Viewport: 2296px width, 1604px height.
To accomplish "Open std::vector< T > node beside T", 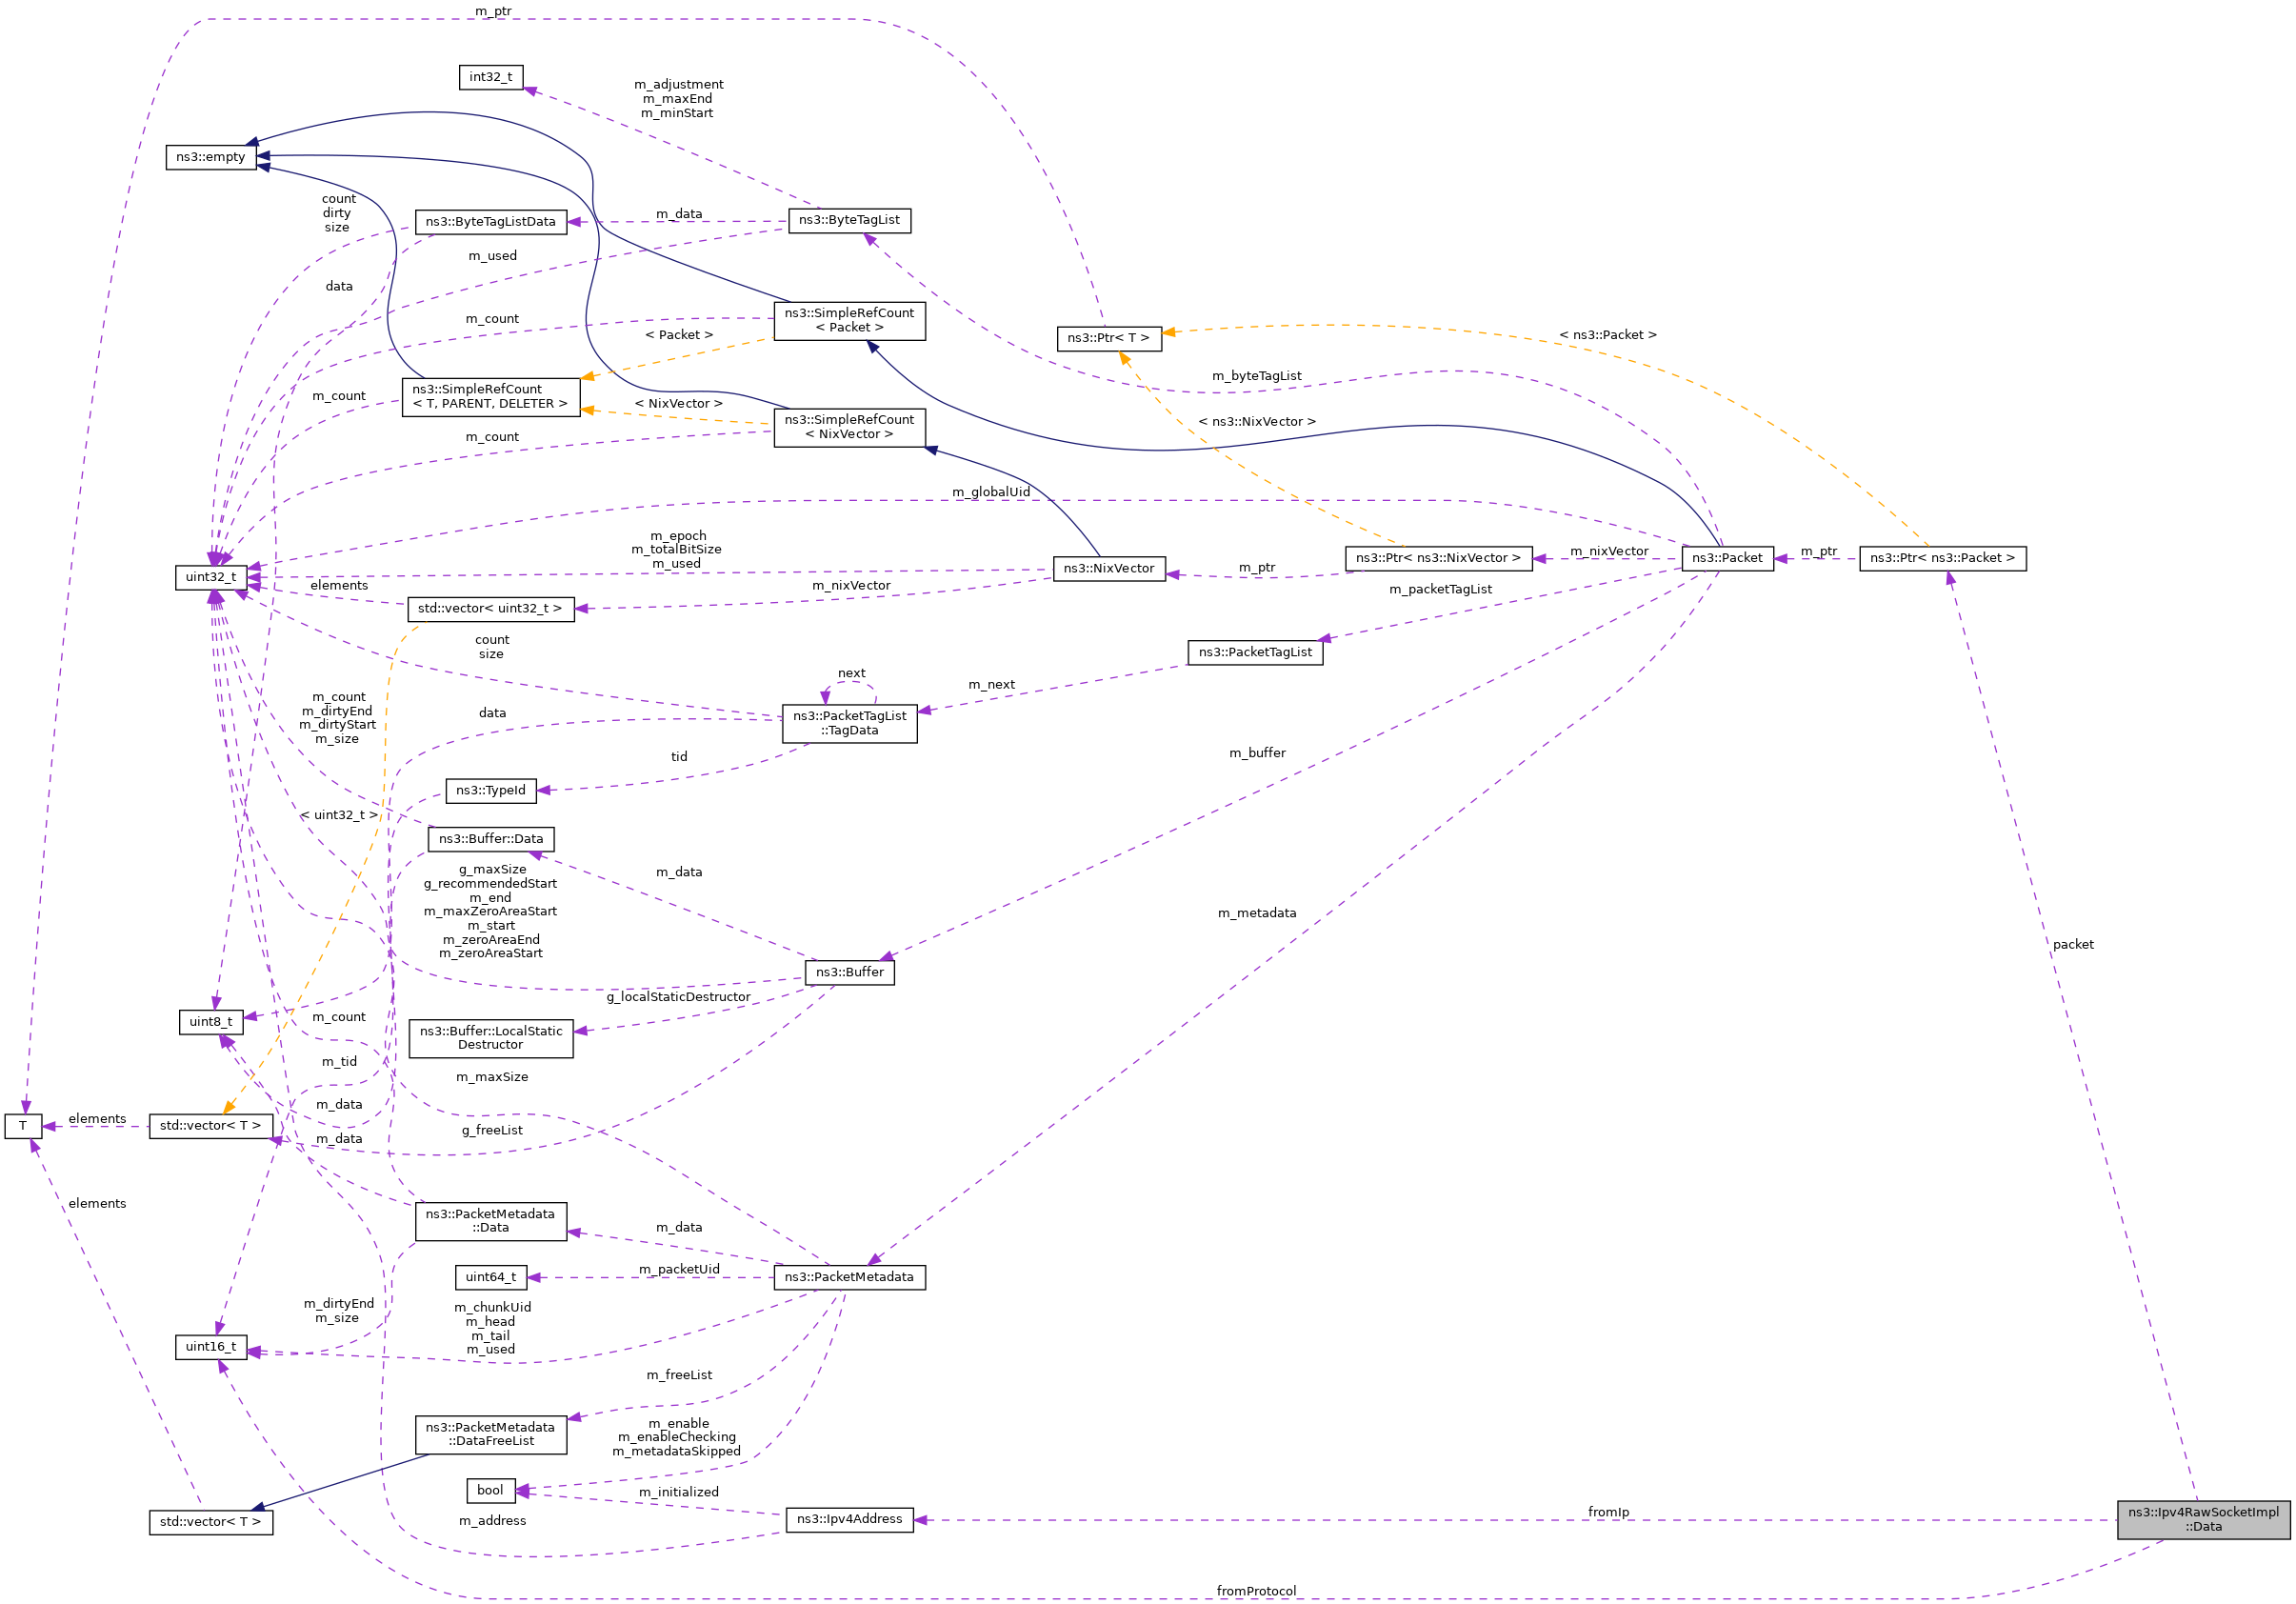I will (211, 1127).
